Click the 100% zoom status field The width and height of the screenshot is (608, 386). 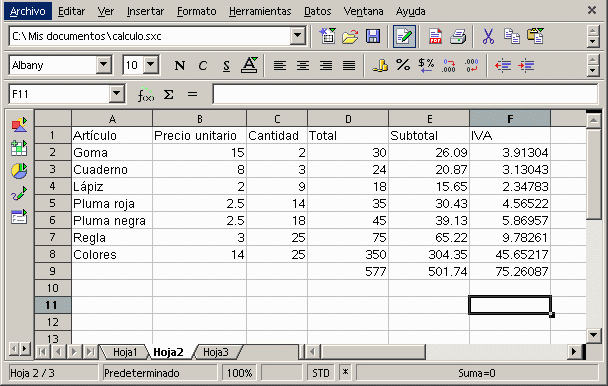coord(239,373)
